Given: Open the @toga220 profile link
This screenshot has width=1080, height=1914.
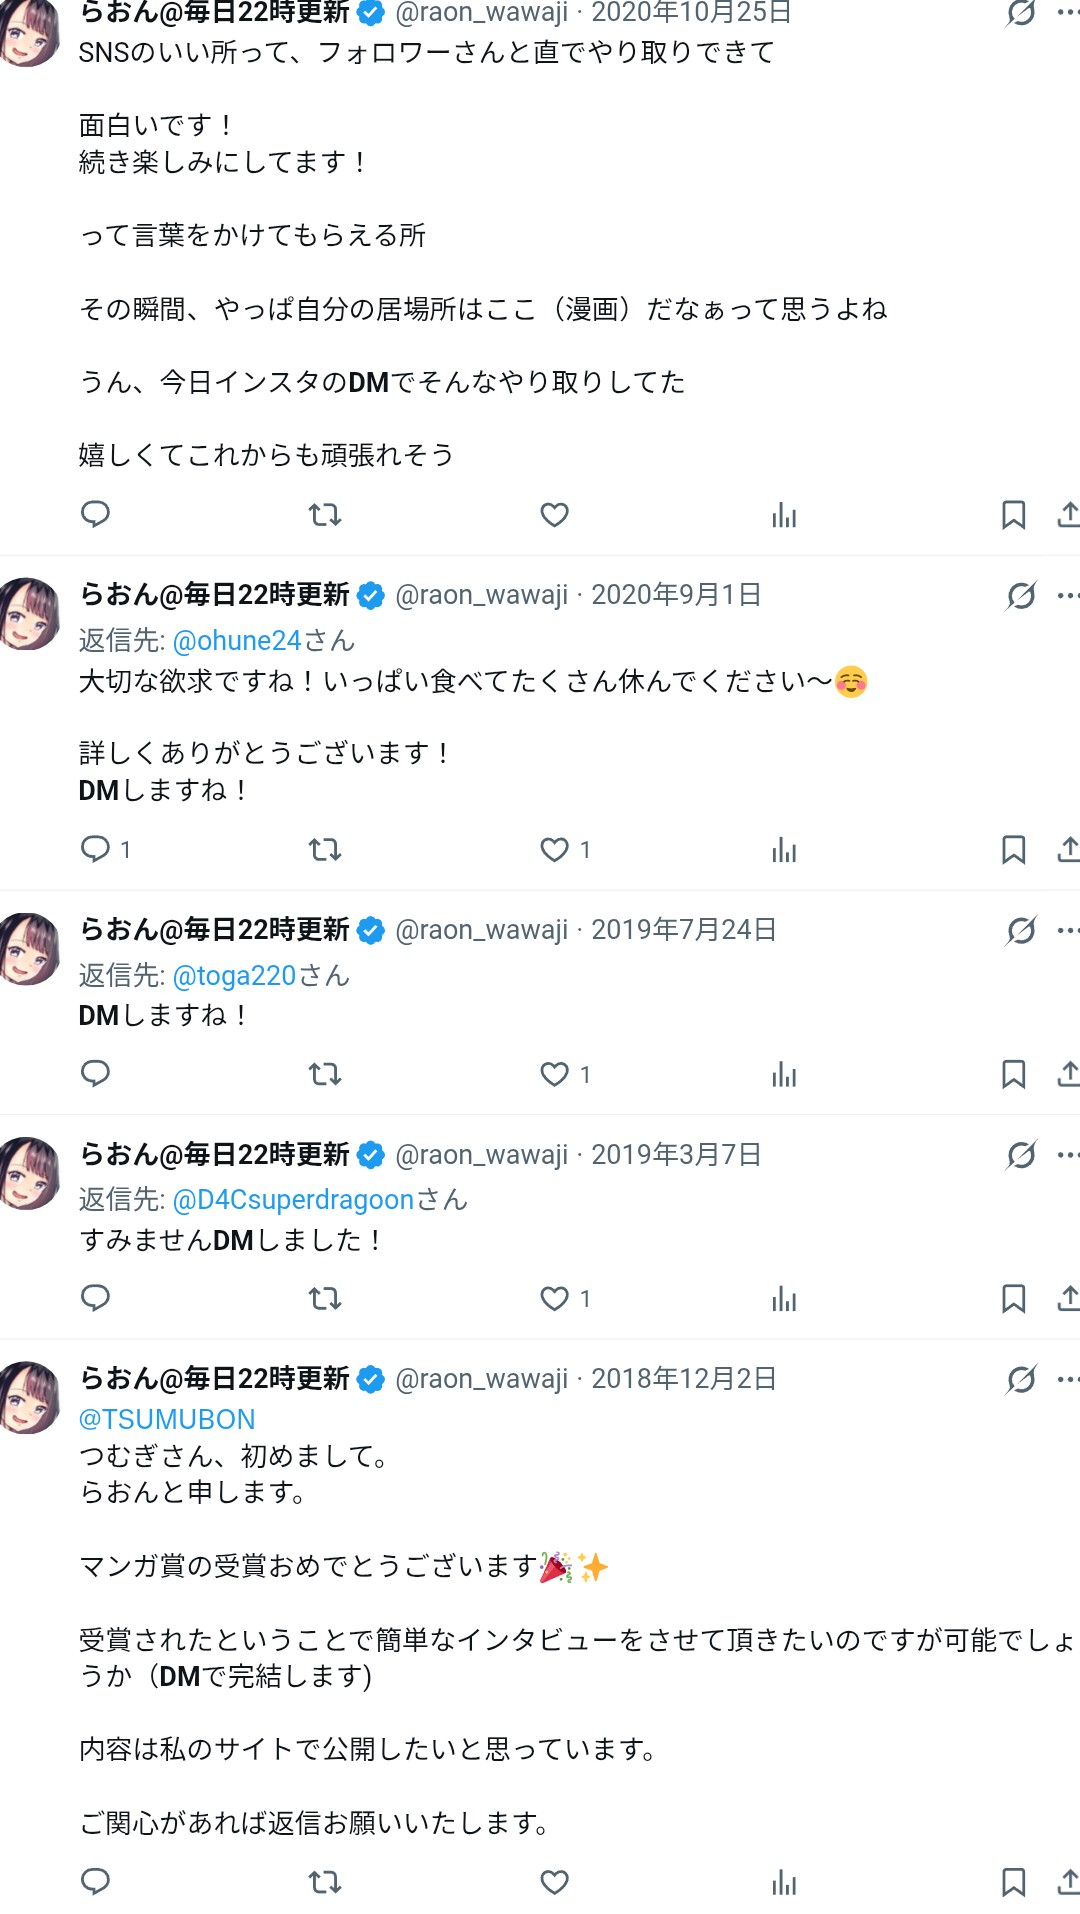Looking at the screenshot, I should pos(235,976).
